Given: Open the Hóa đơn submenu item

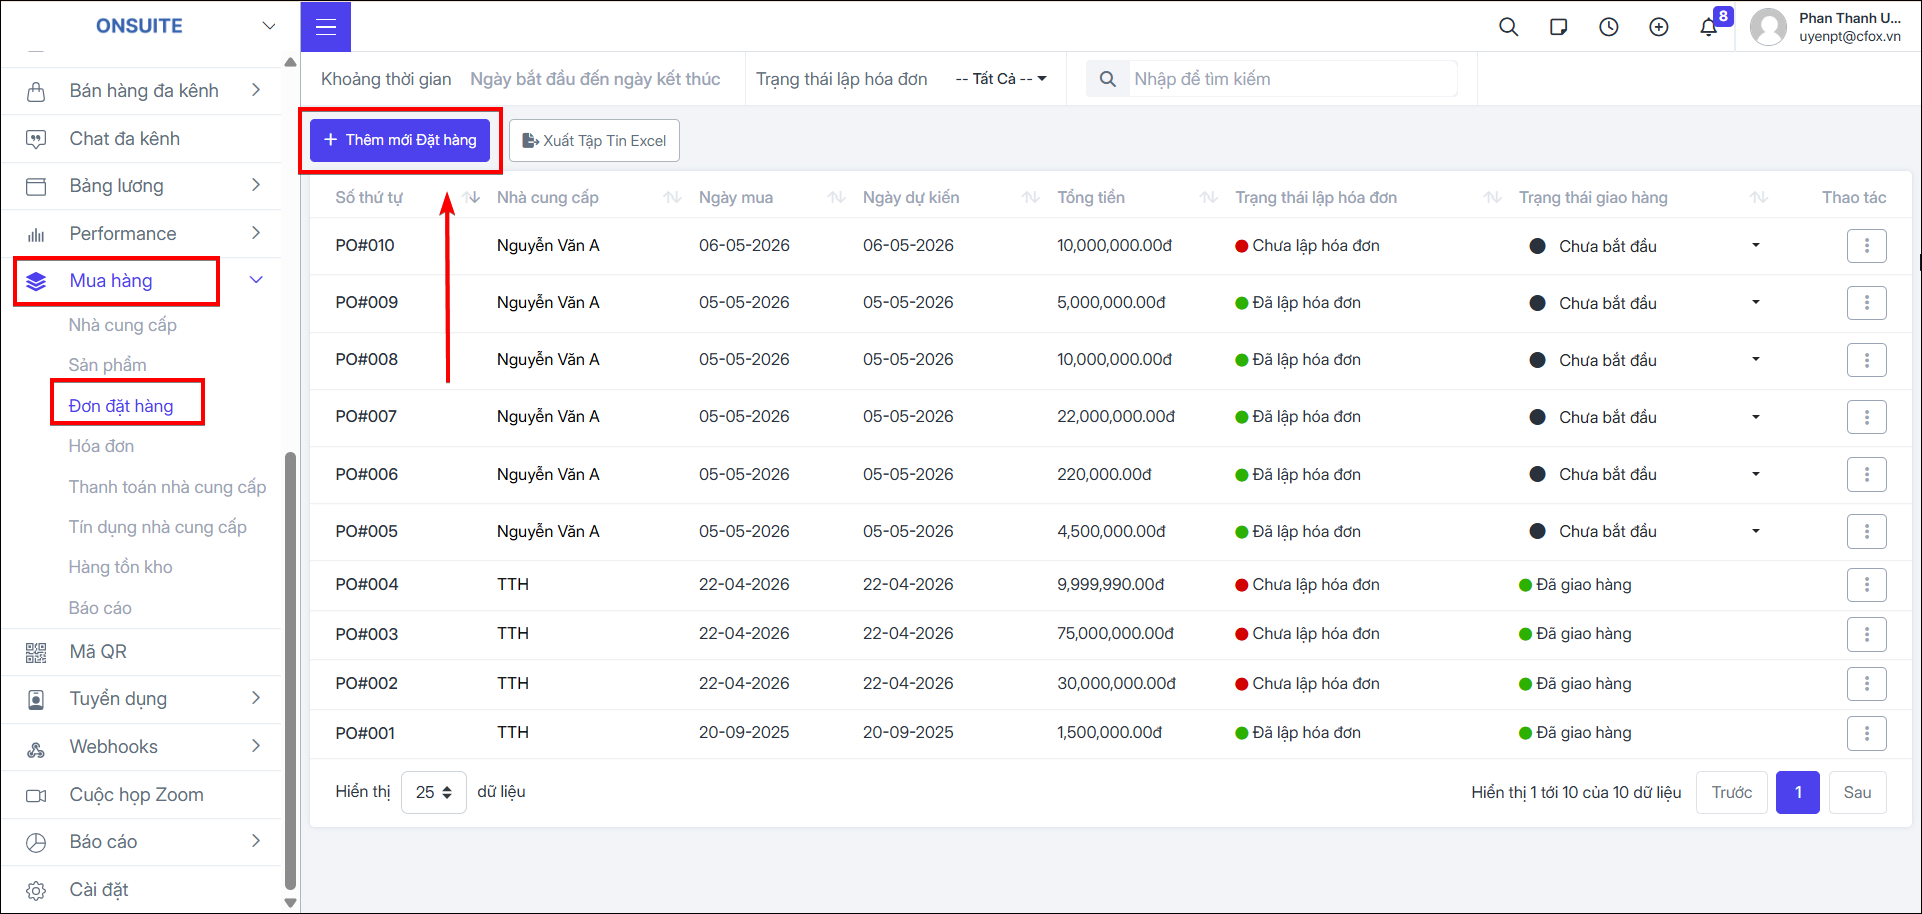Looking at the screenshot, I should 101,446.
